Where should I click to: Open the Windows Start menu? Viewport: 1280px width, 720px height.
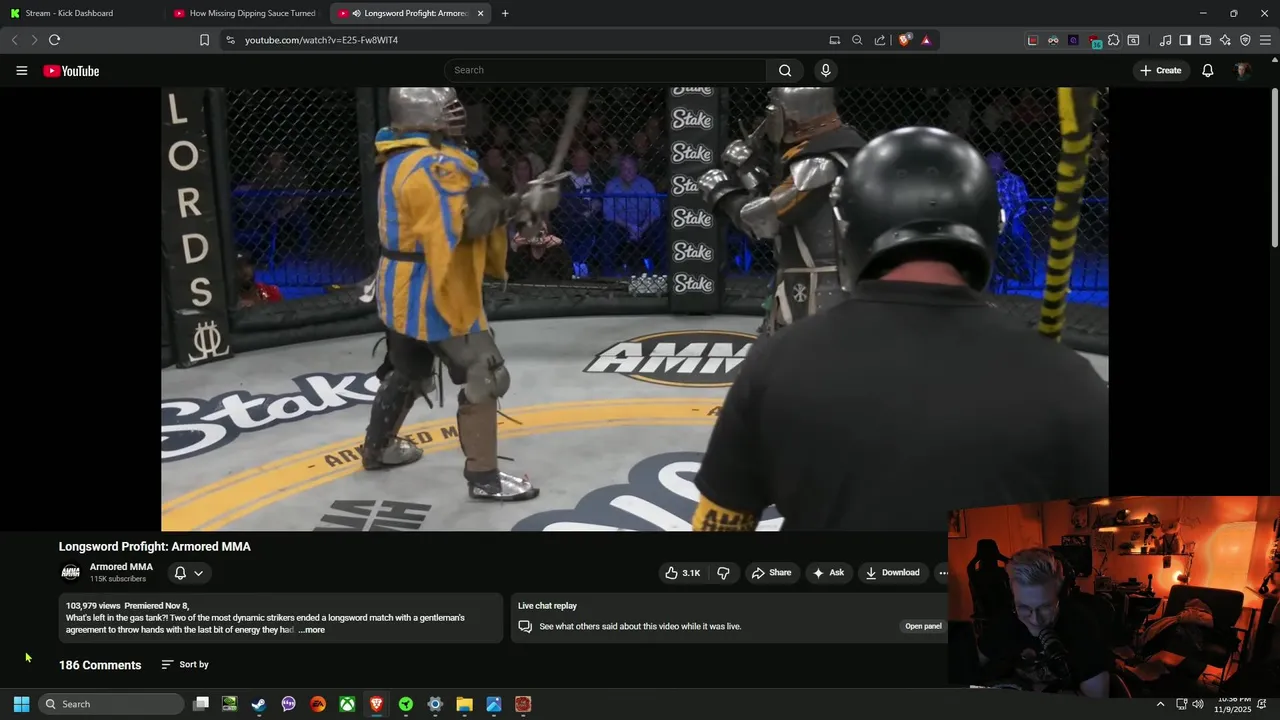21,704
